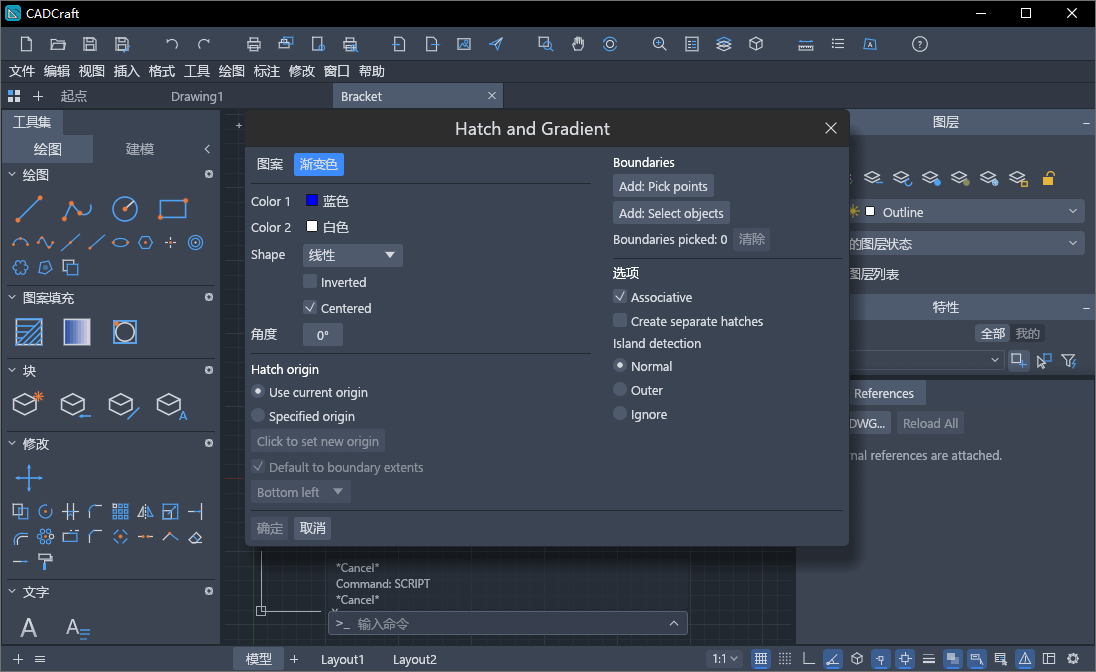Click the Save icon in toolbar
The height and width of the screenshot is (672, 1096).
click(90, 44)
